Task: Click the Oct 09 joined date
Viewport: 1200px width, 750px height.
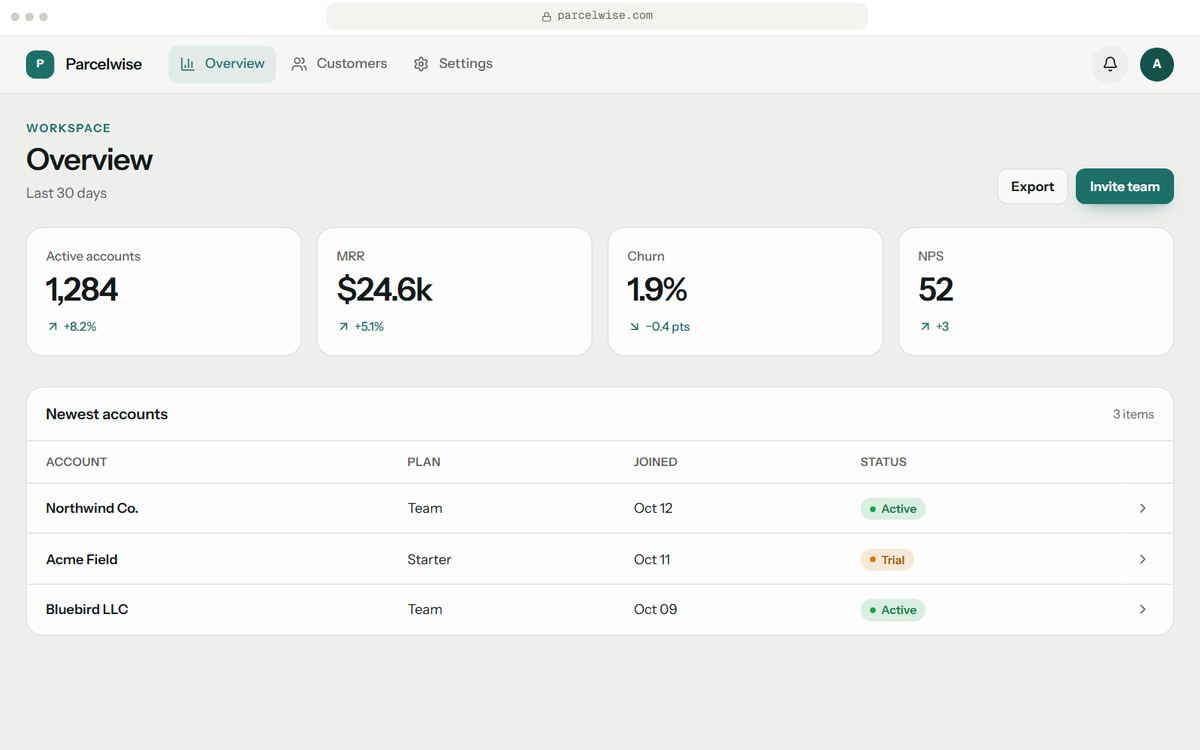Action: point(655,610)
